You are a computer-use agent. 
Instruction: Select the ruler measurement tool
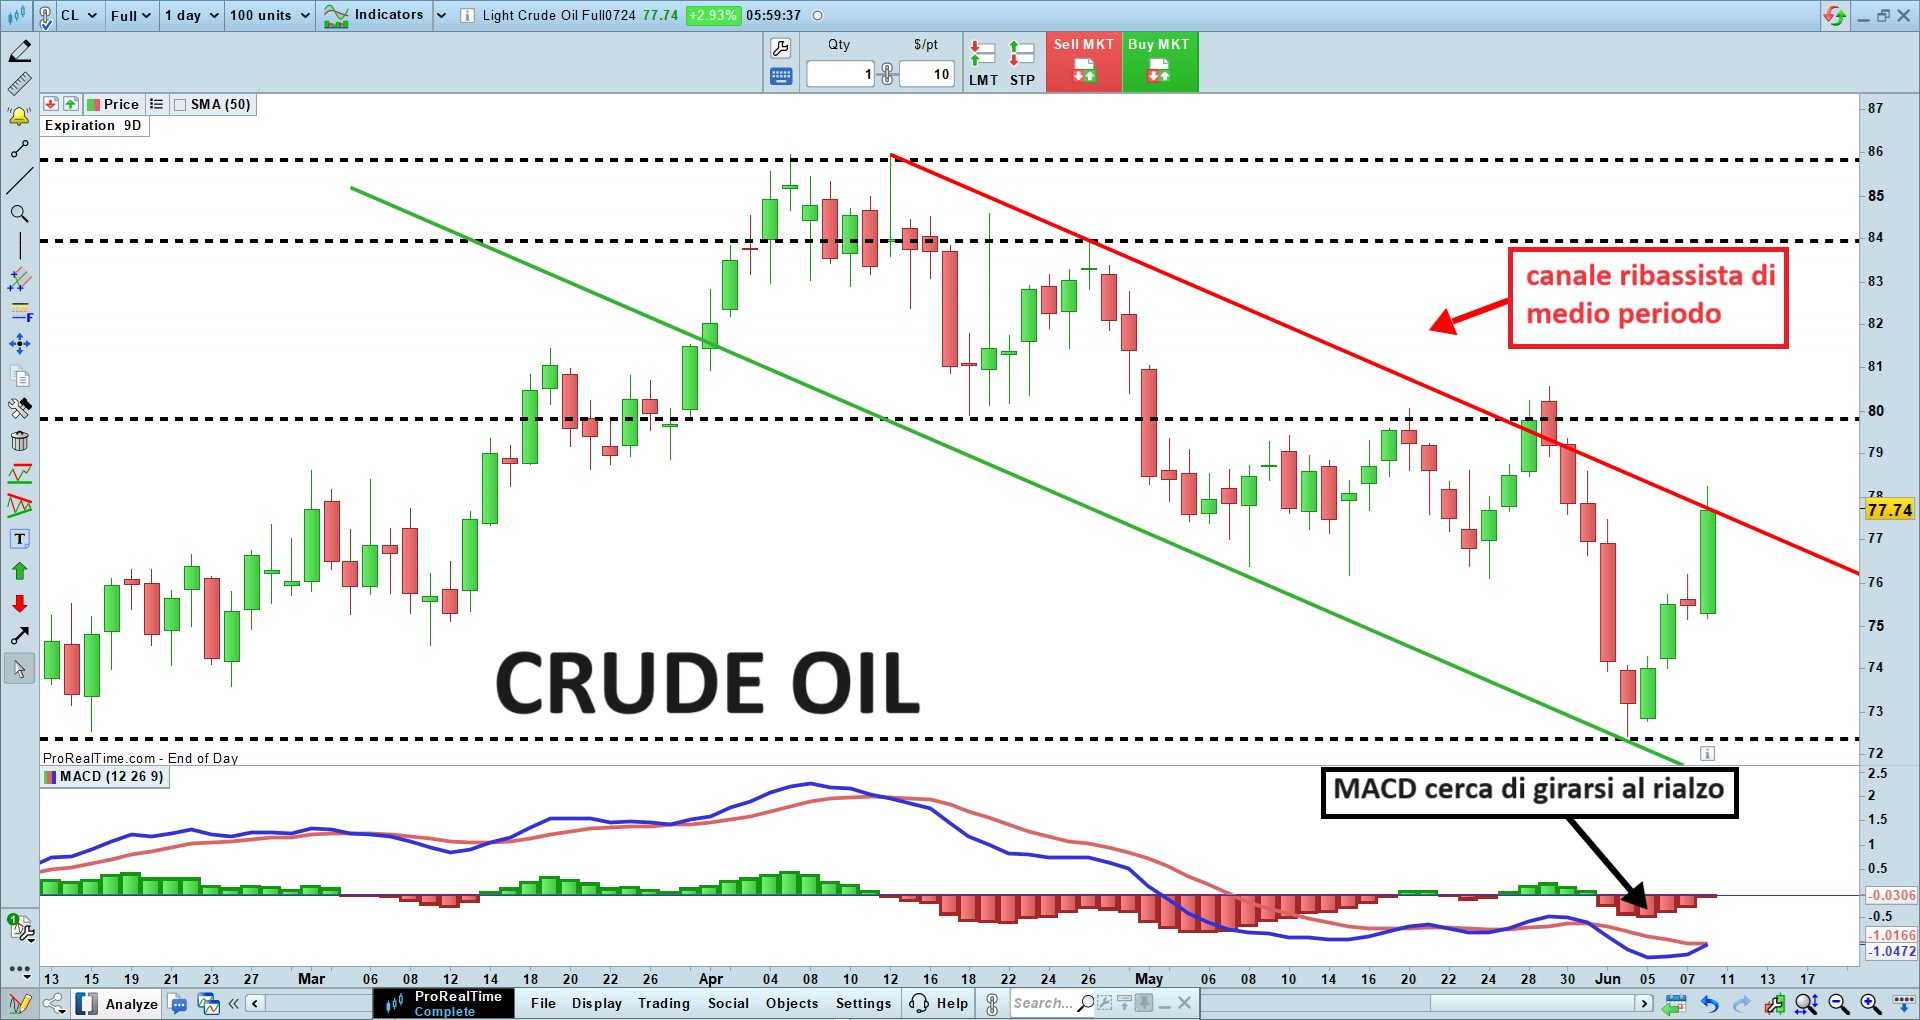point(19,84)
